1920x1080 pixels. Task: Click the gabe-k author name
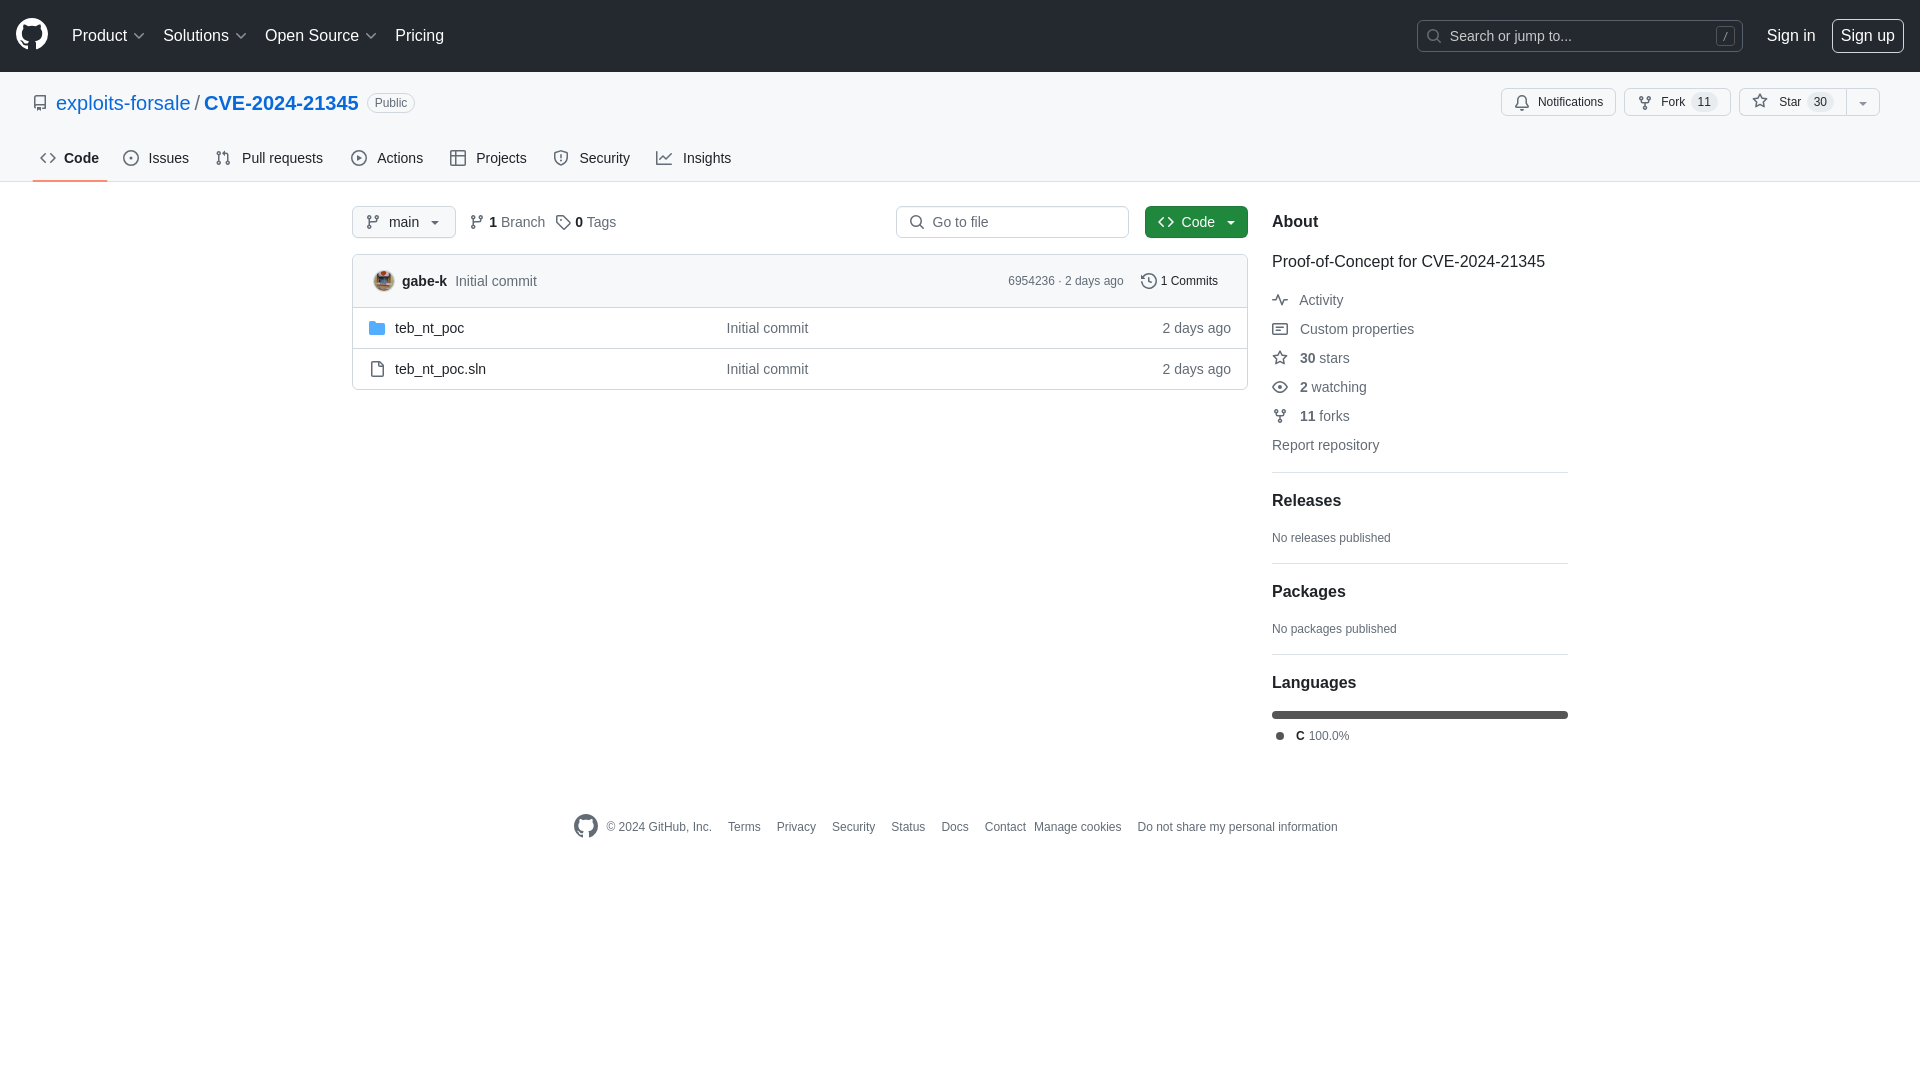pyautogui.click(x=424, y=281)
